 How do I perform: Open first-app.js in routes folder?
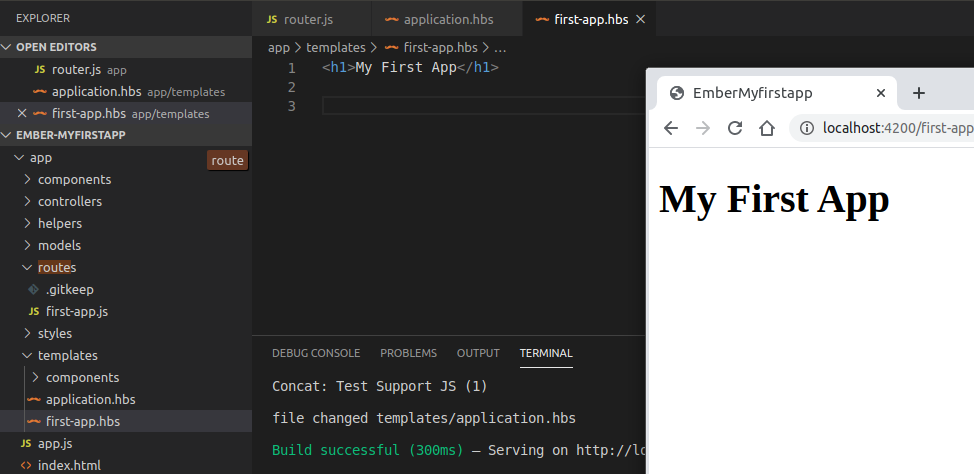[125, 311]
